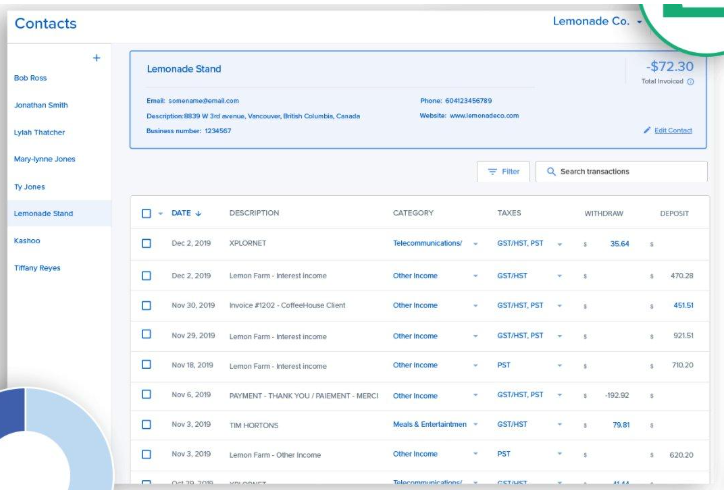Click the 451.51 deposit amount

click(x=683, y=306)
